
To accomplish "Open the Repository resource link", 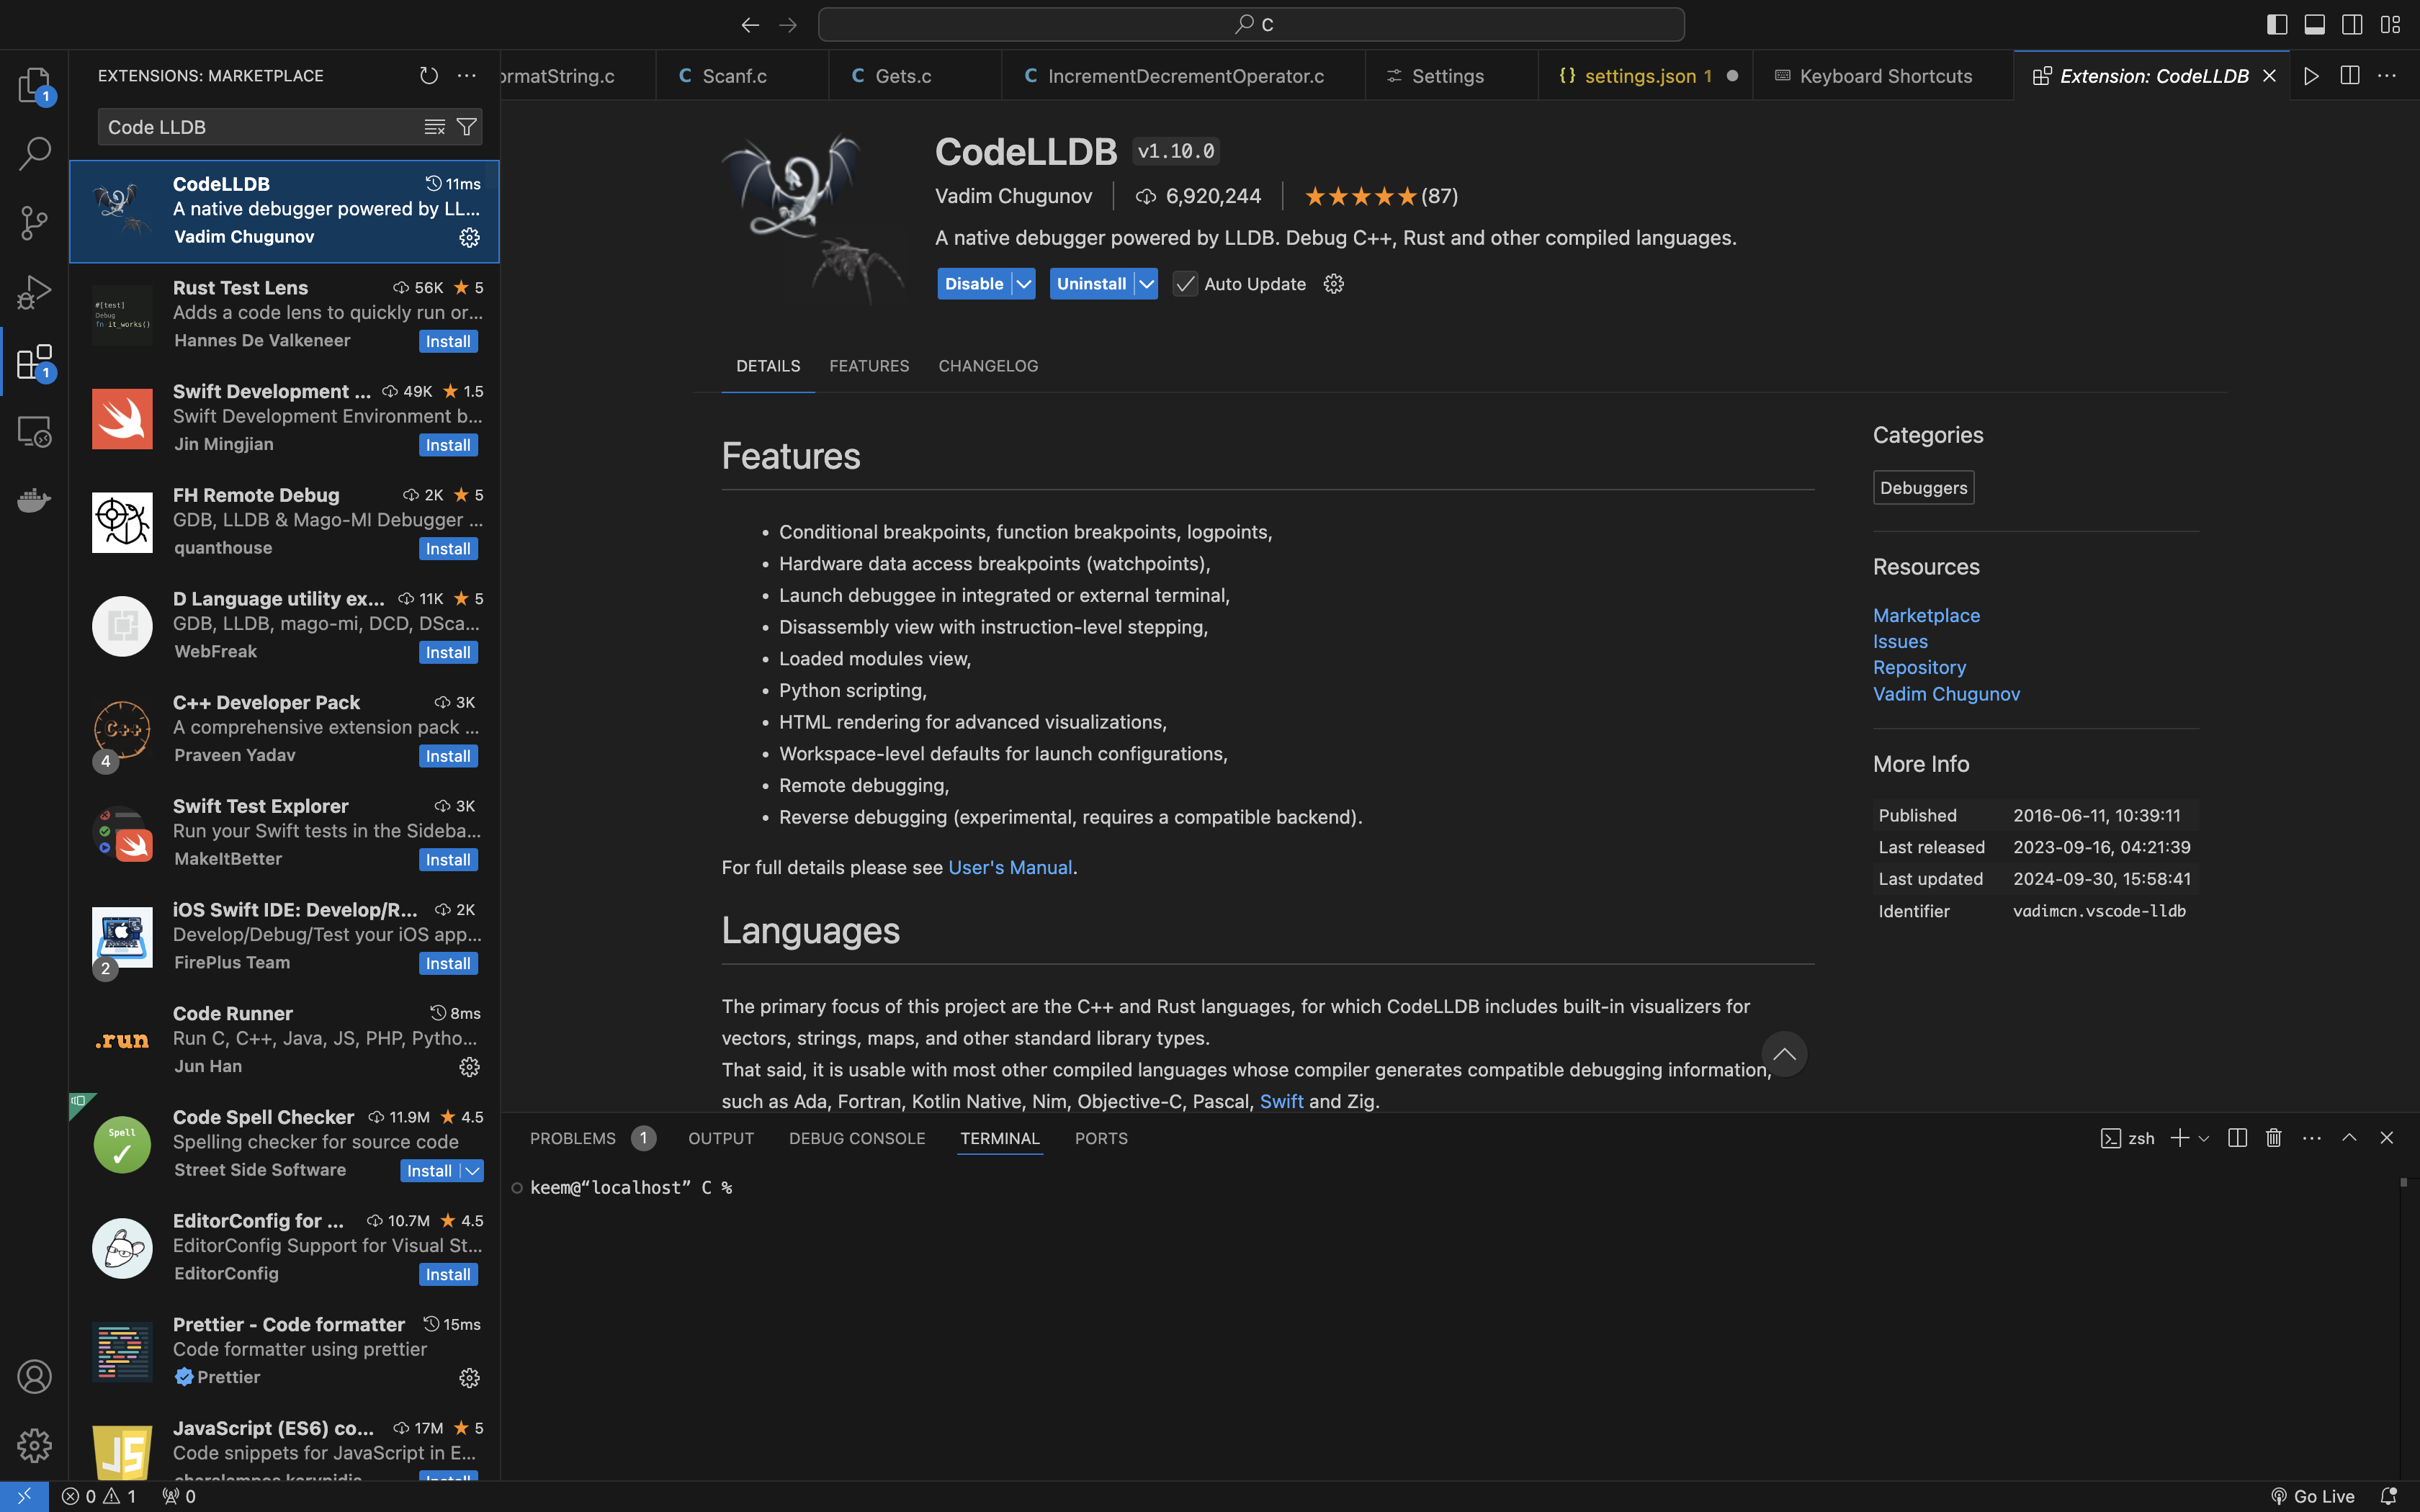I will [x=1919, y=667].
